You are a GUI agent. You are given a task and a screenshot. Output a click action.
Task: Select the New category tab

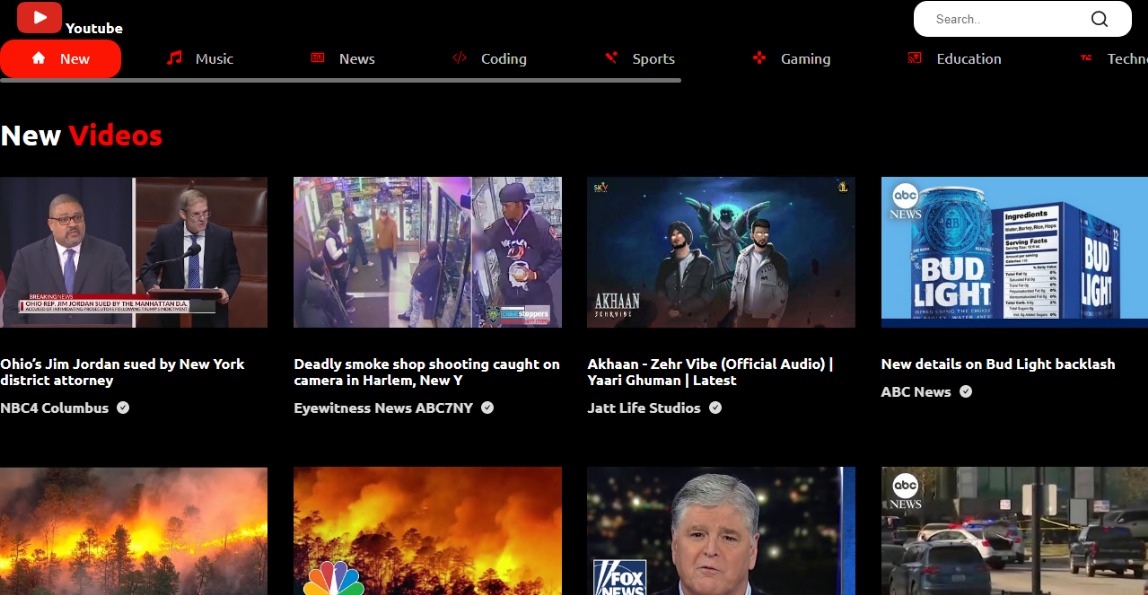[x=61, y=59]
